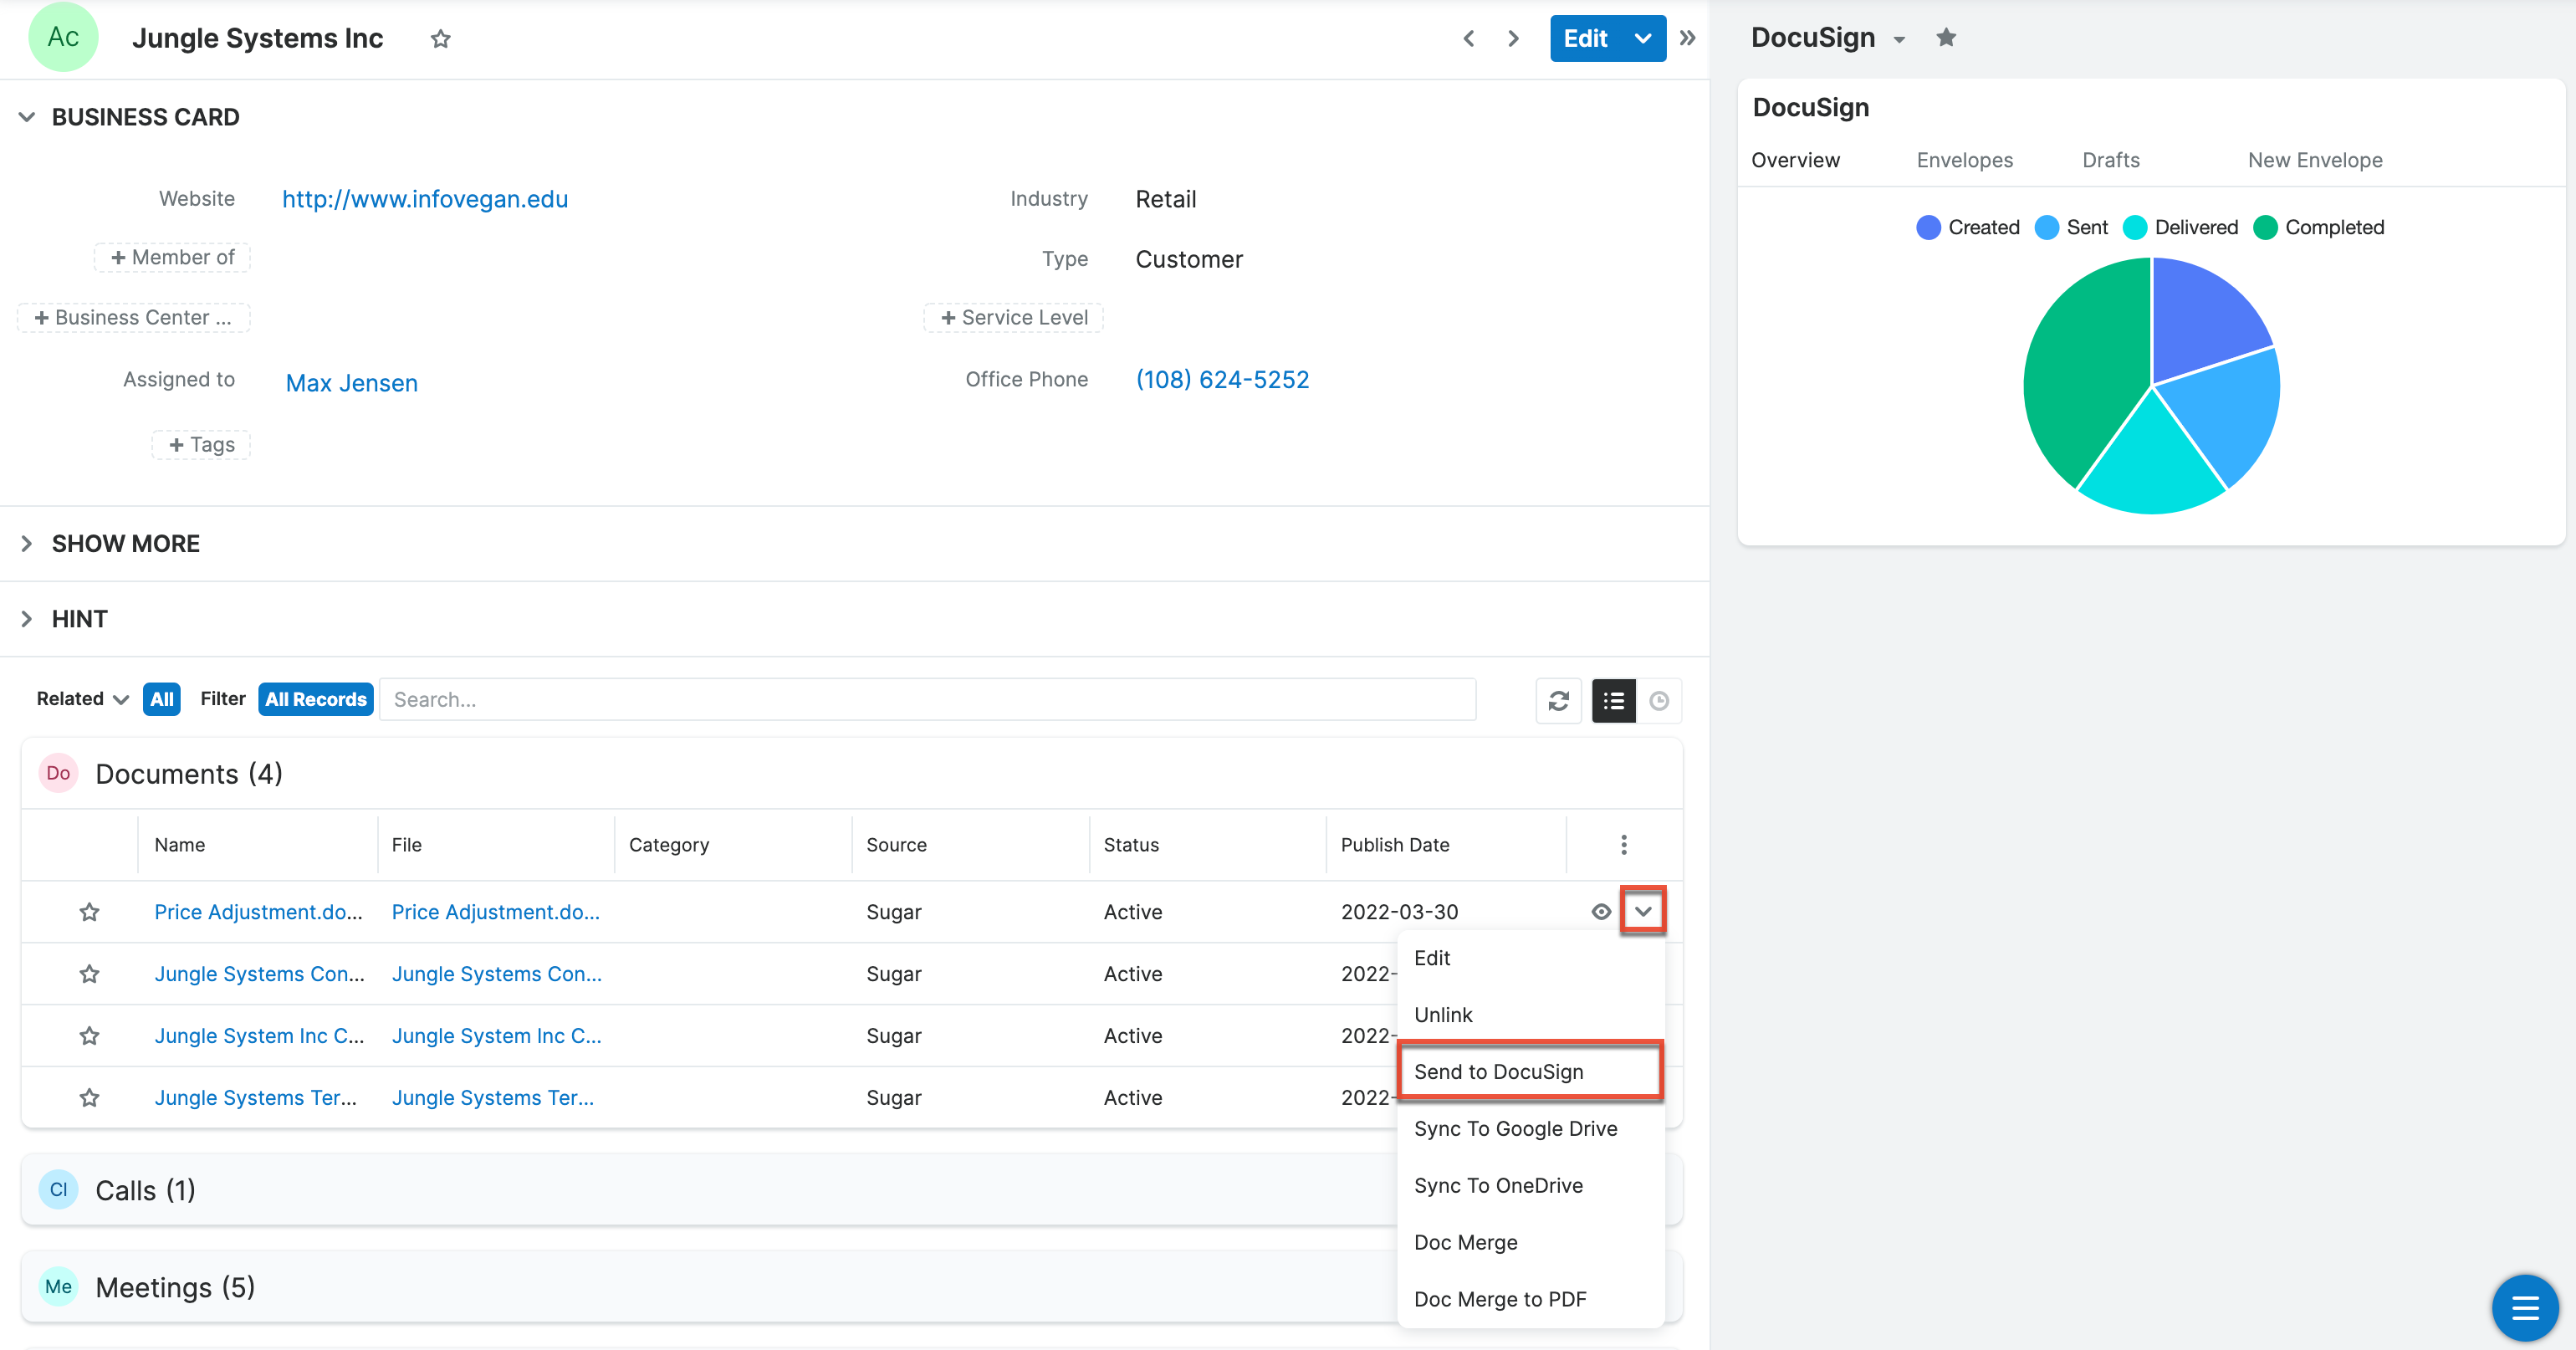
Task: Favorite the Jungle Systems Ter document
Action: (x=90, y=1098)
